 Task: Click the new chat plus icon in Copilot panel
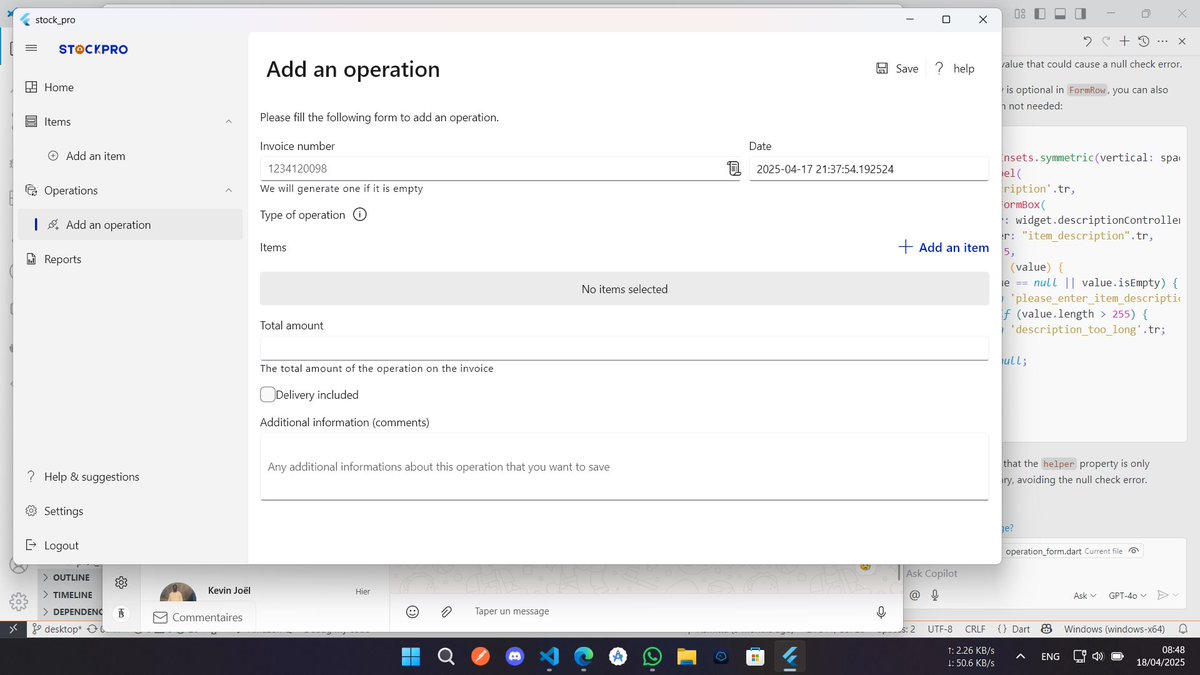[1124, 41]
